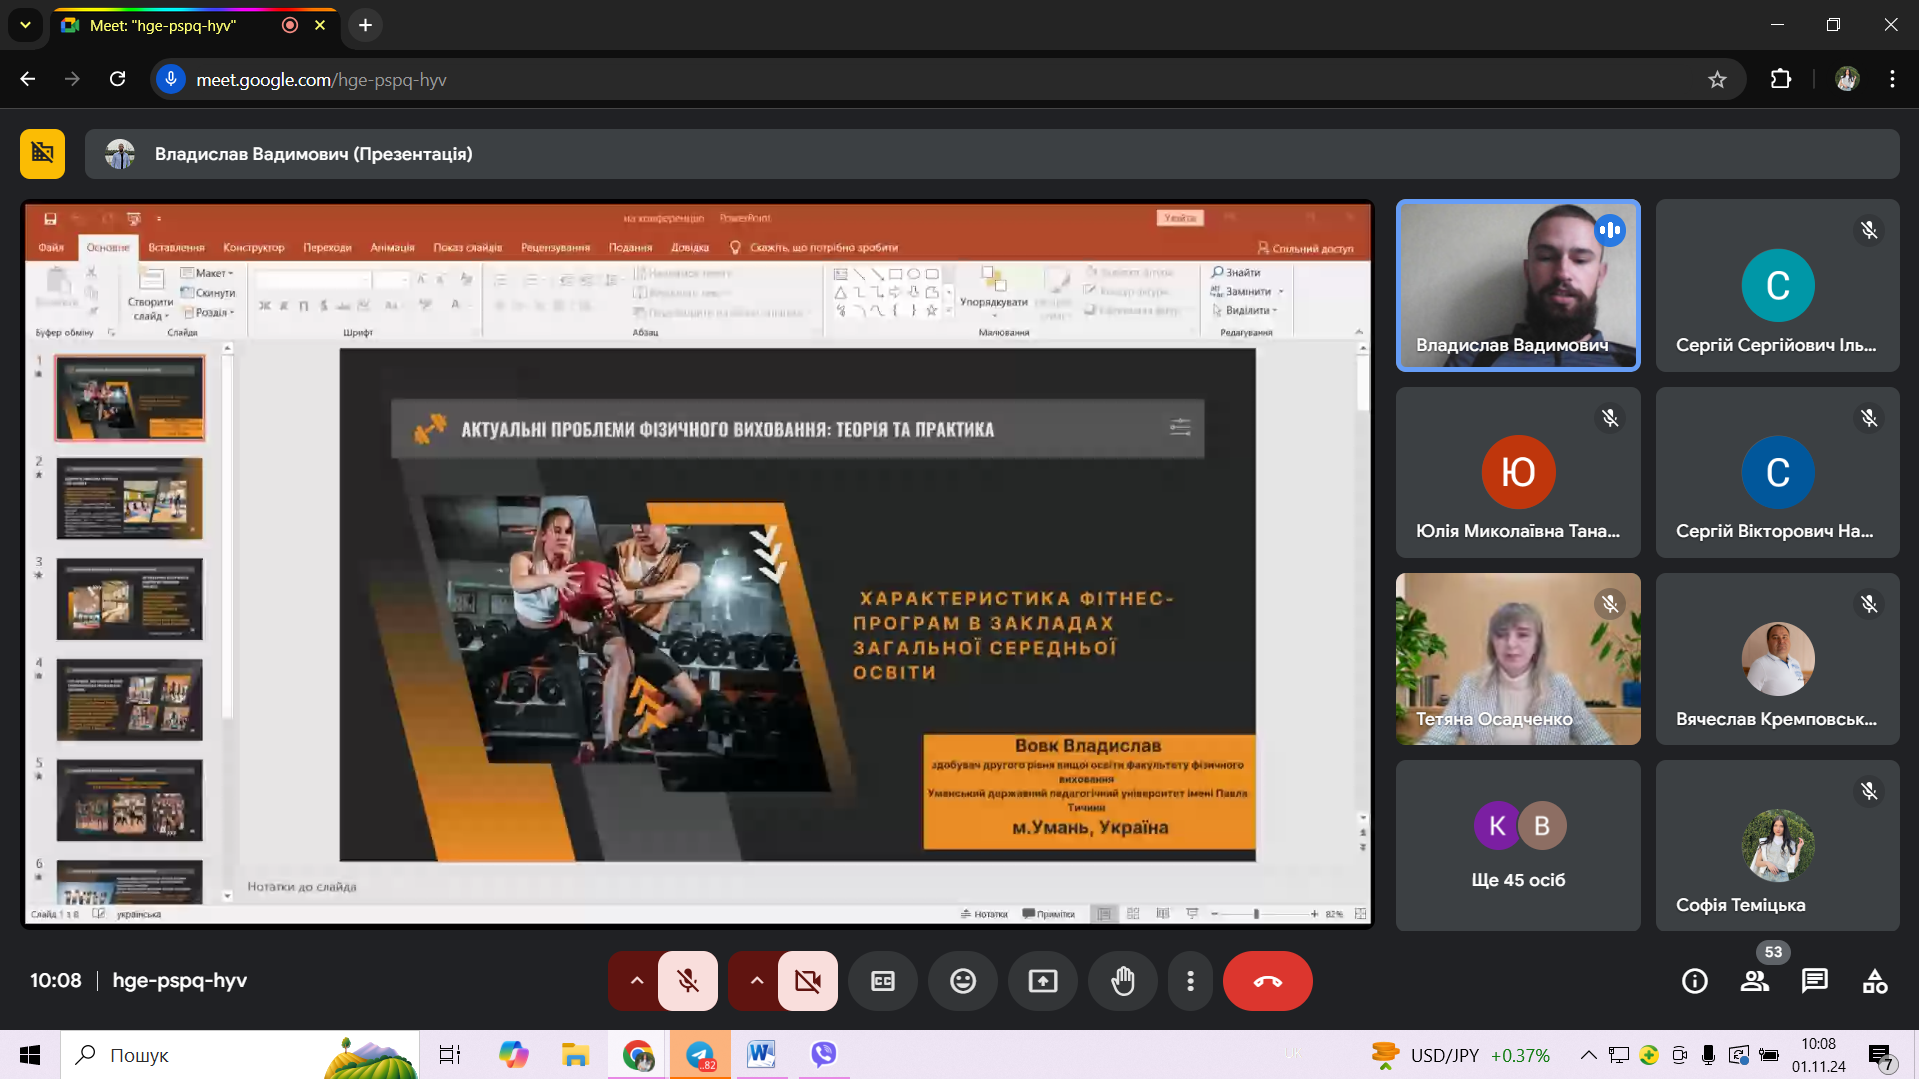Toggle closed captions in the call
The image size is (1919, 1079).
(x=883, y=981)
